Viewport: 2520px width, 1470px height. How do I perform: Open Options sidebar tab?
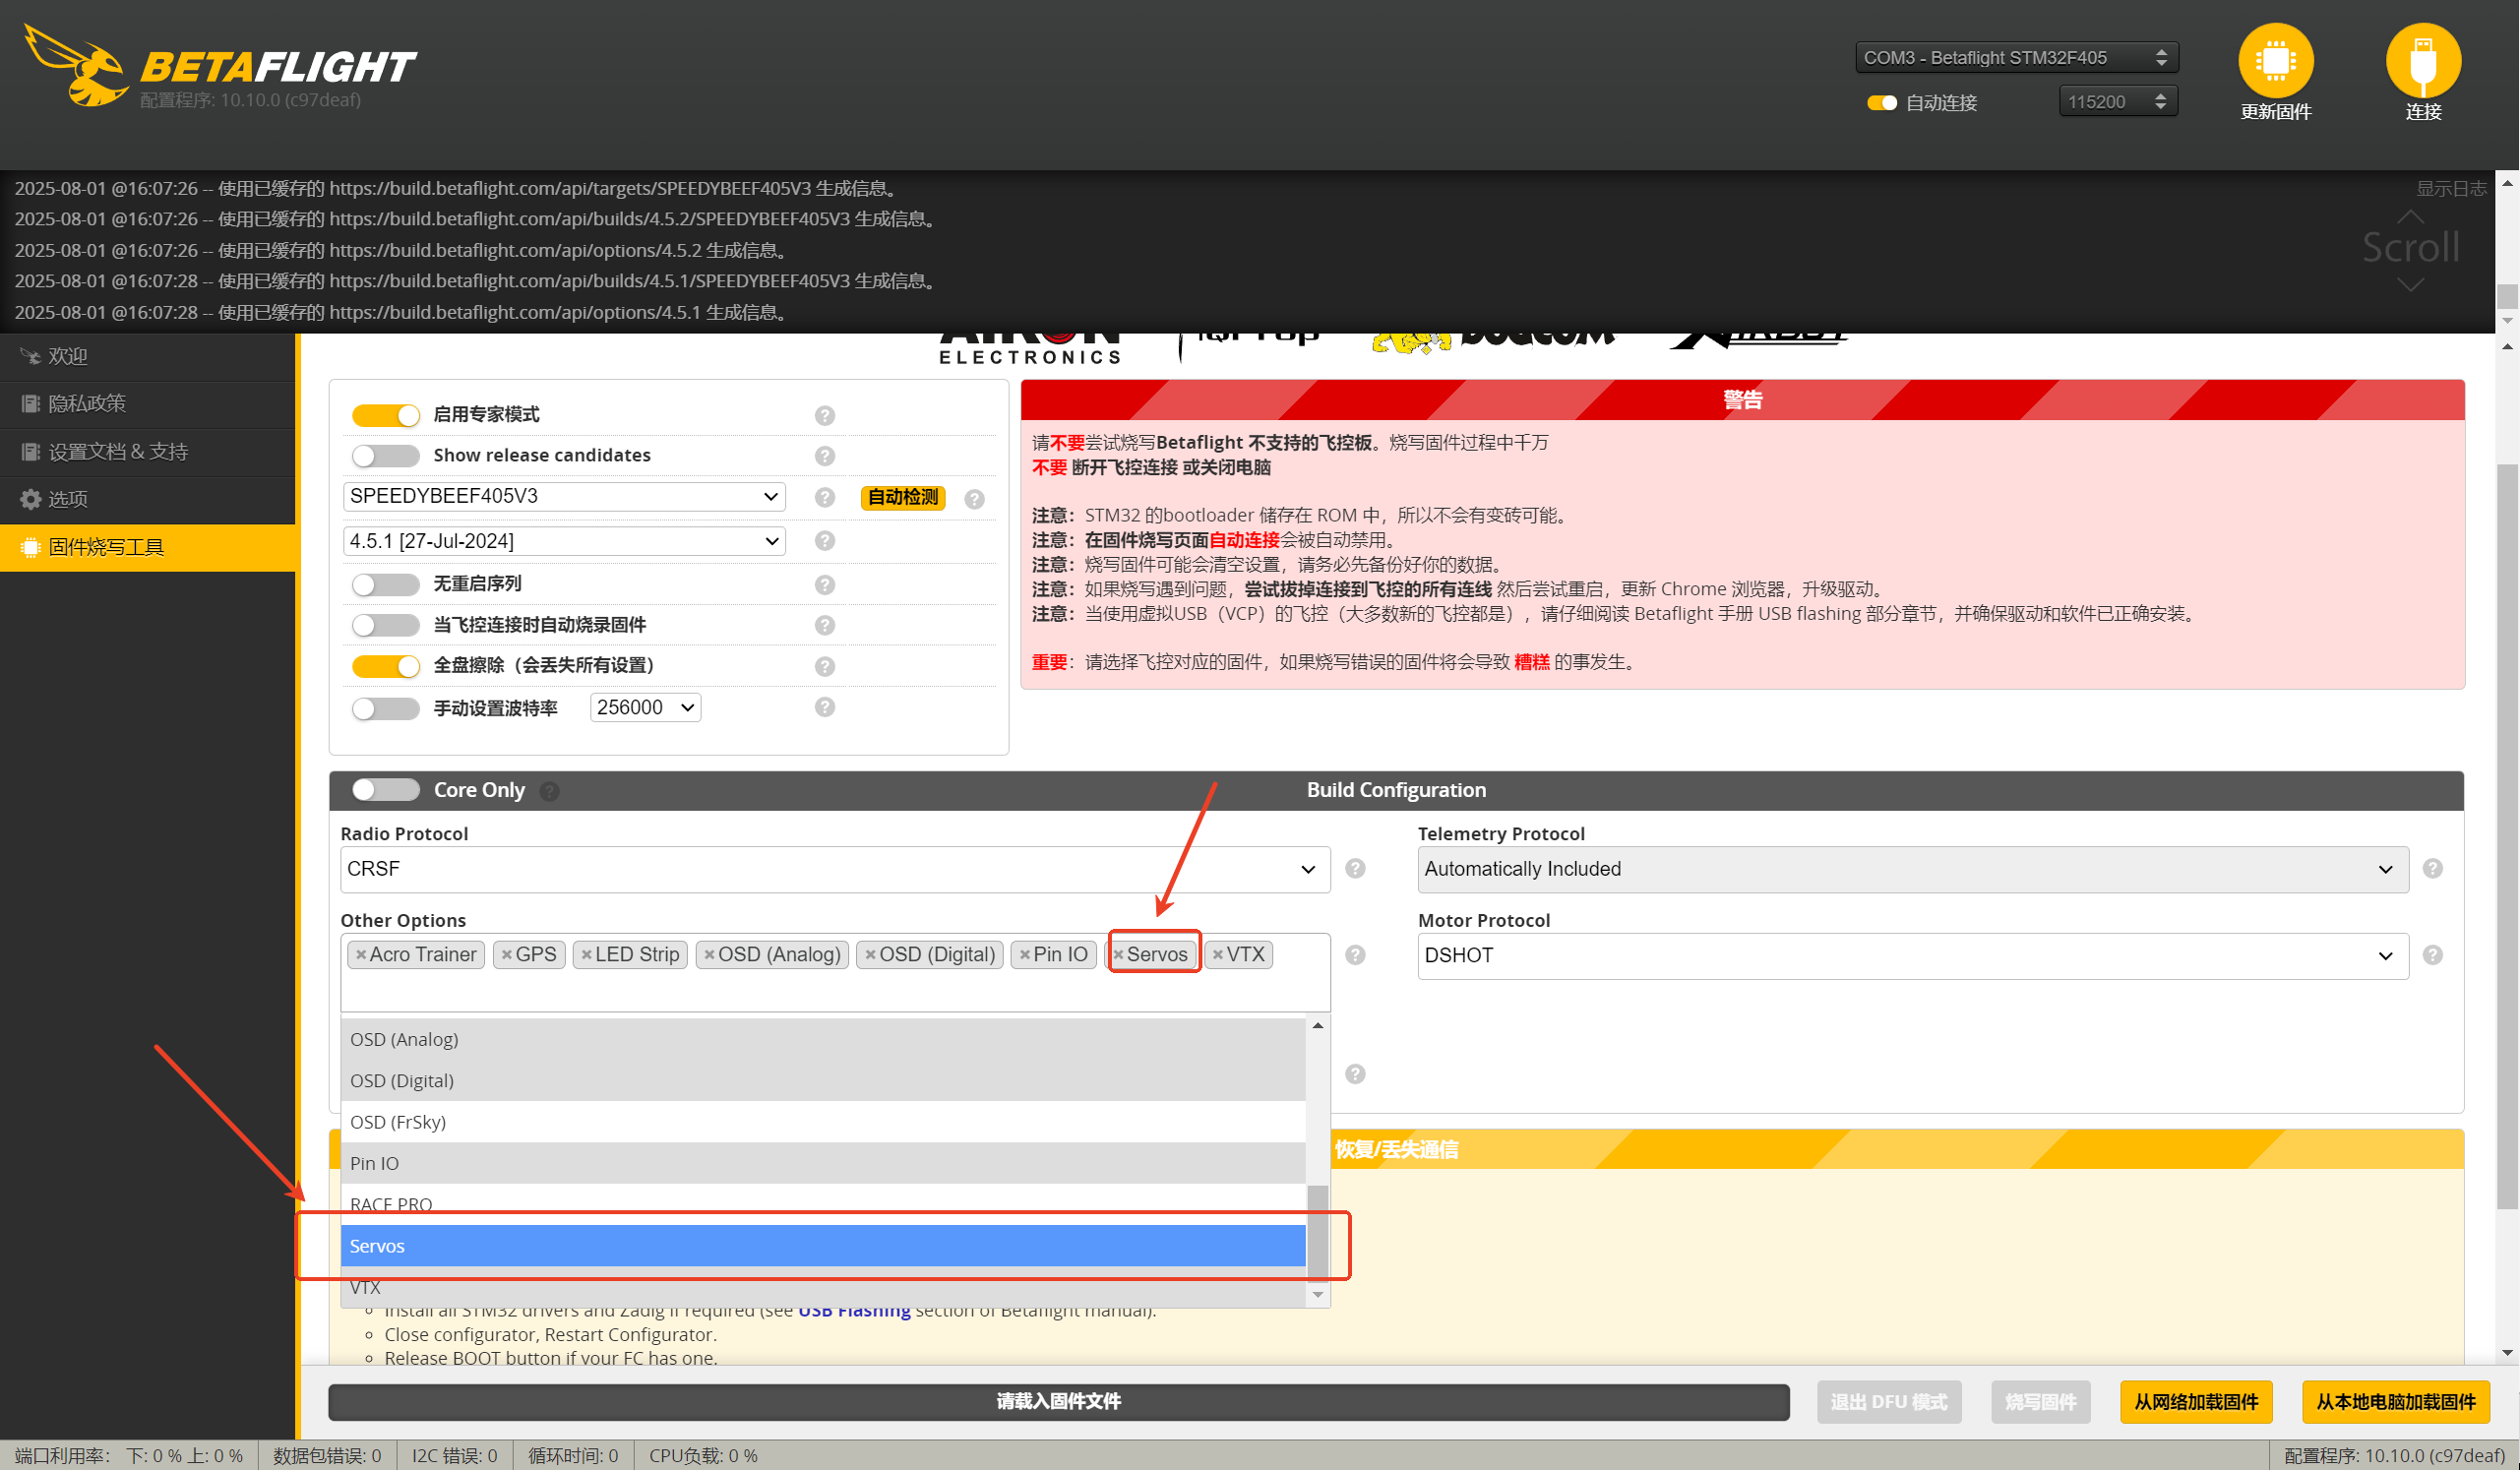coord(148,499)
